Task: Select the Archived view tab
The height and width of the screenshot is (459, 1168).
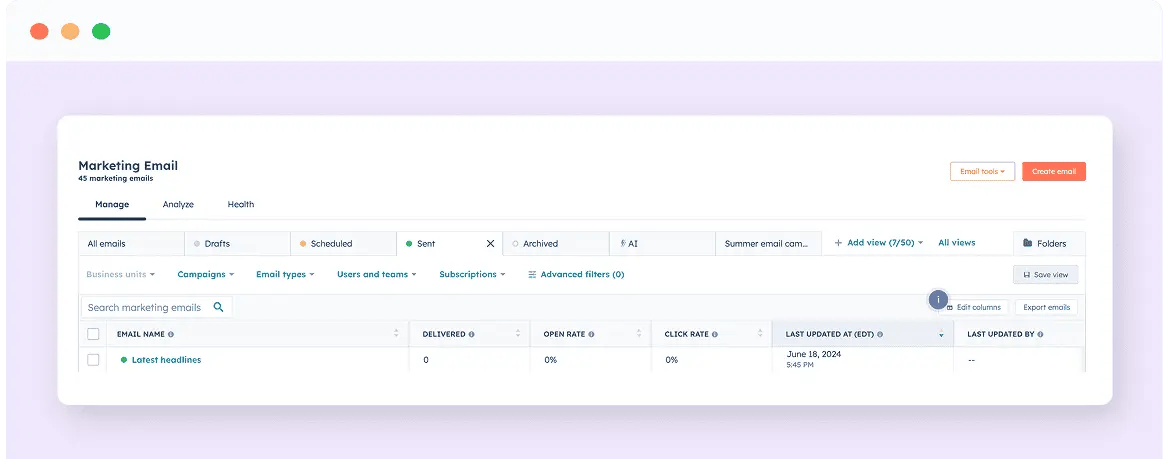Action: 556,244
